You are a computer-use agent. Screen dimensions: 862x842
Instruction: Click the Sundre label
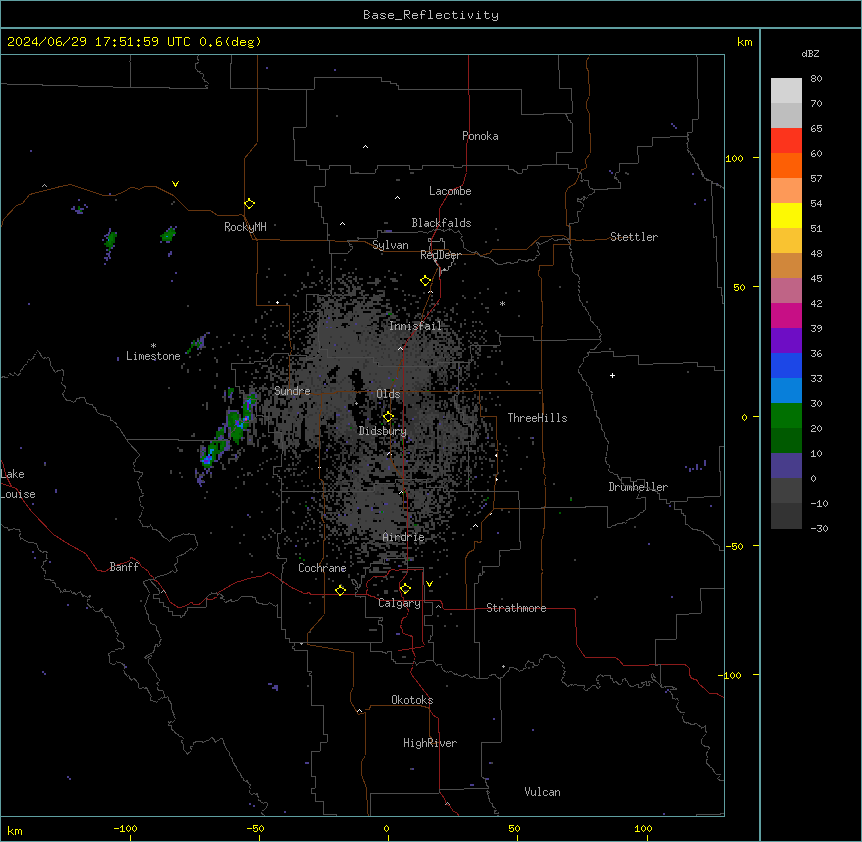292,391
